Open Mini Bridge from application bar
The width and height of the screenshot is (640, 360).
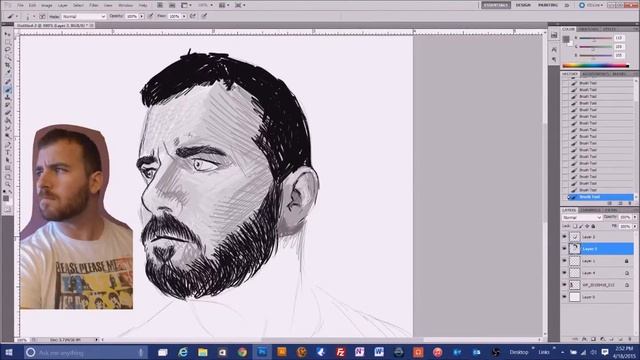point(172,5)
